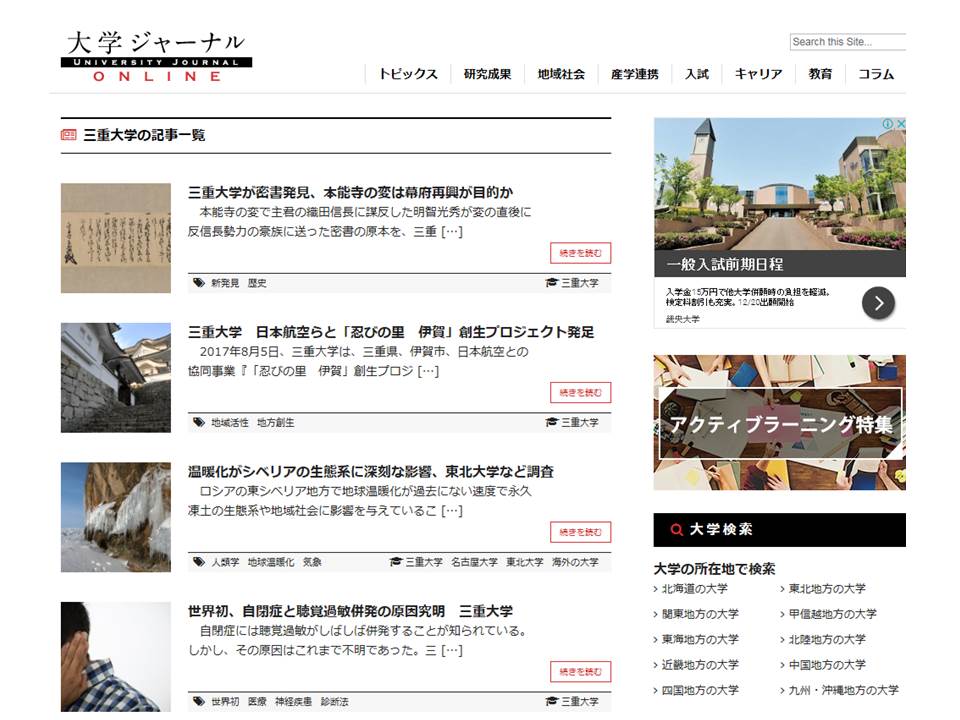Focus the Search this Site field

pyautogui.click(x=848, y=42)
